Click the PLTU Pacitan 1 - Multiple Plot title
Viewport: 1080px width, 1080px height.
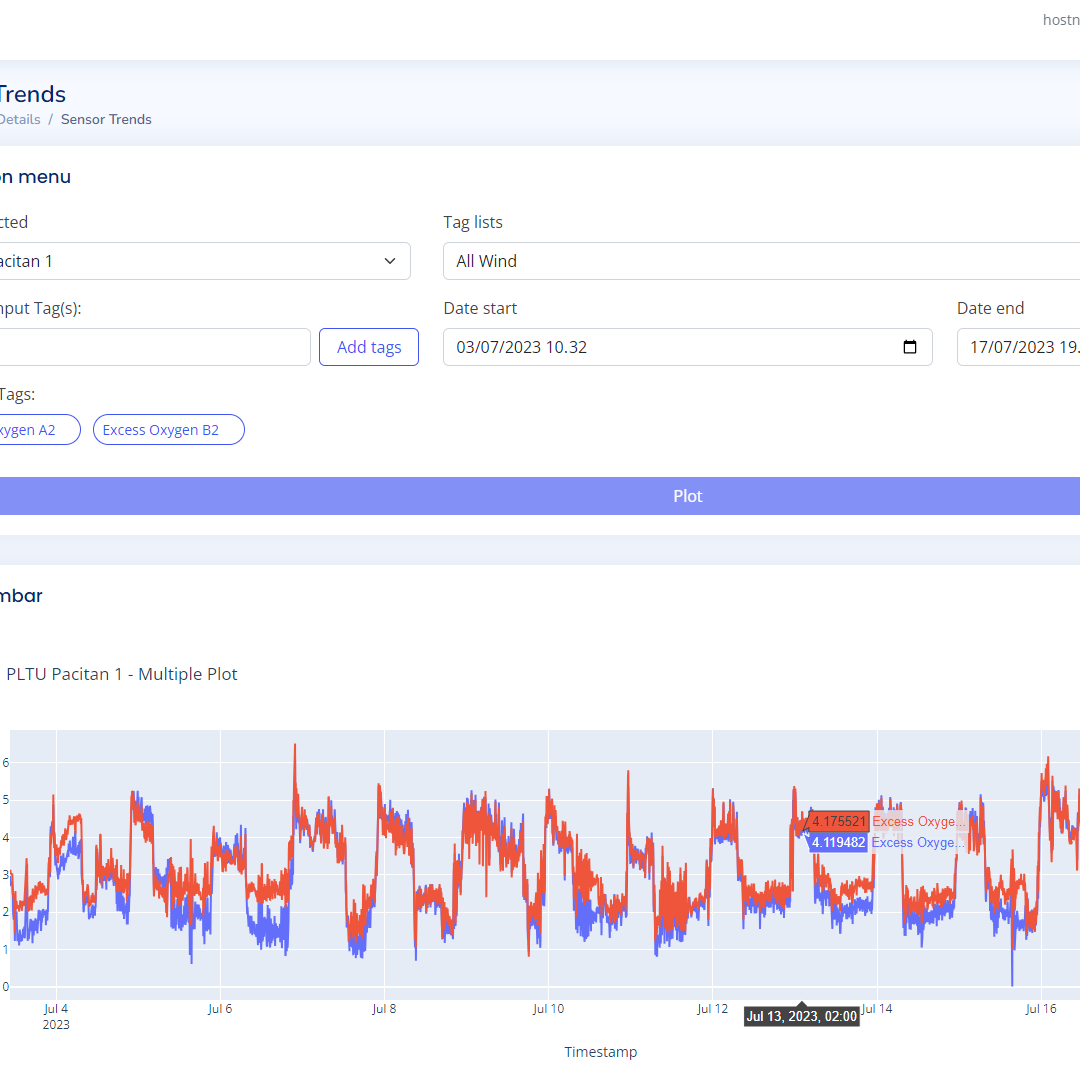tap(122, 674)
